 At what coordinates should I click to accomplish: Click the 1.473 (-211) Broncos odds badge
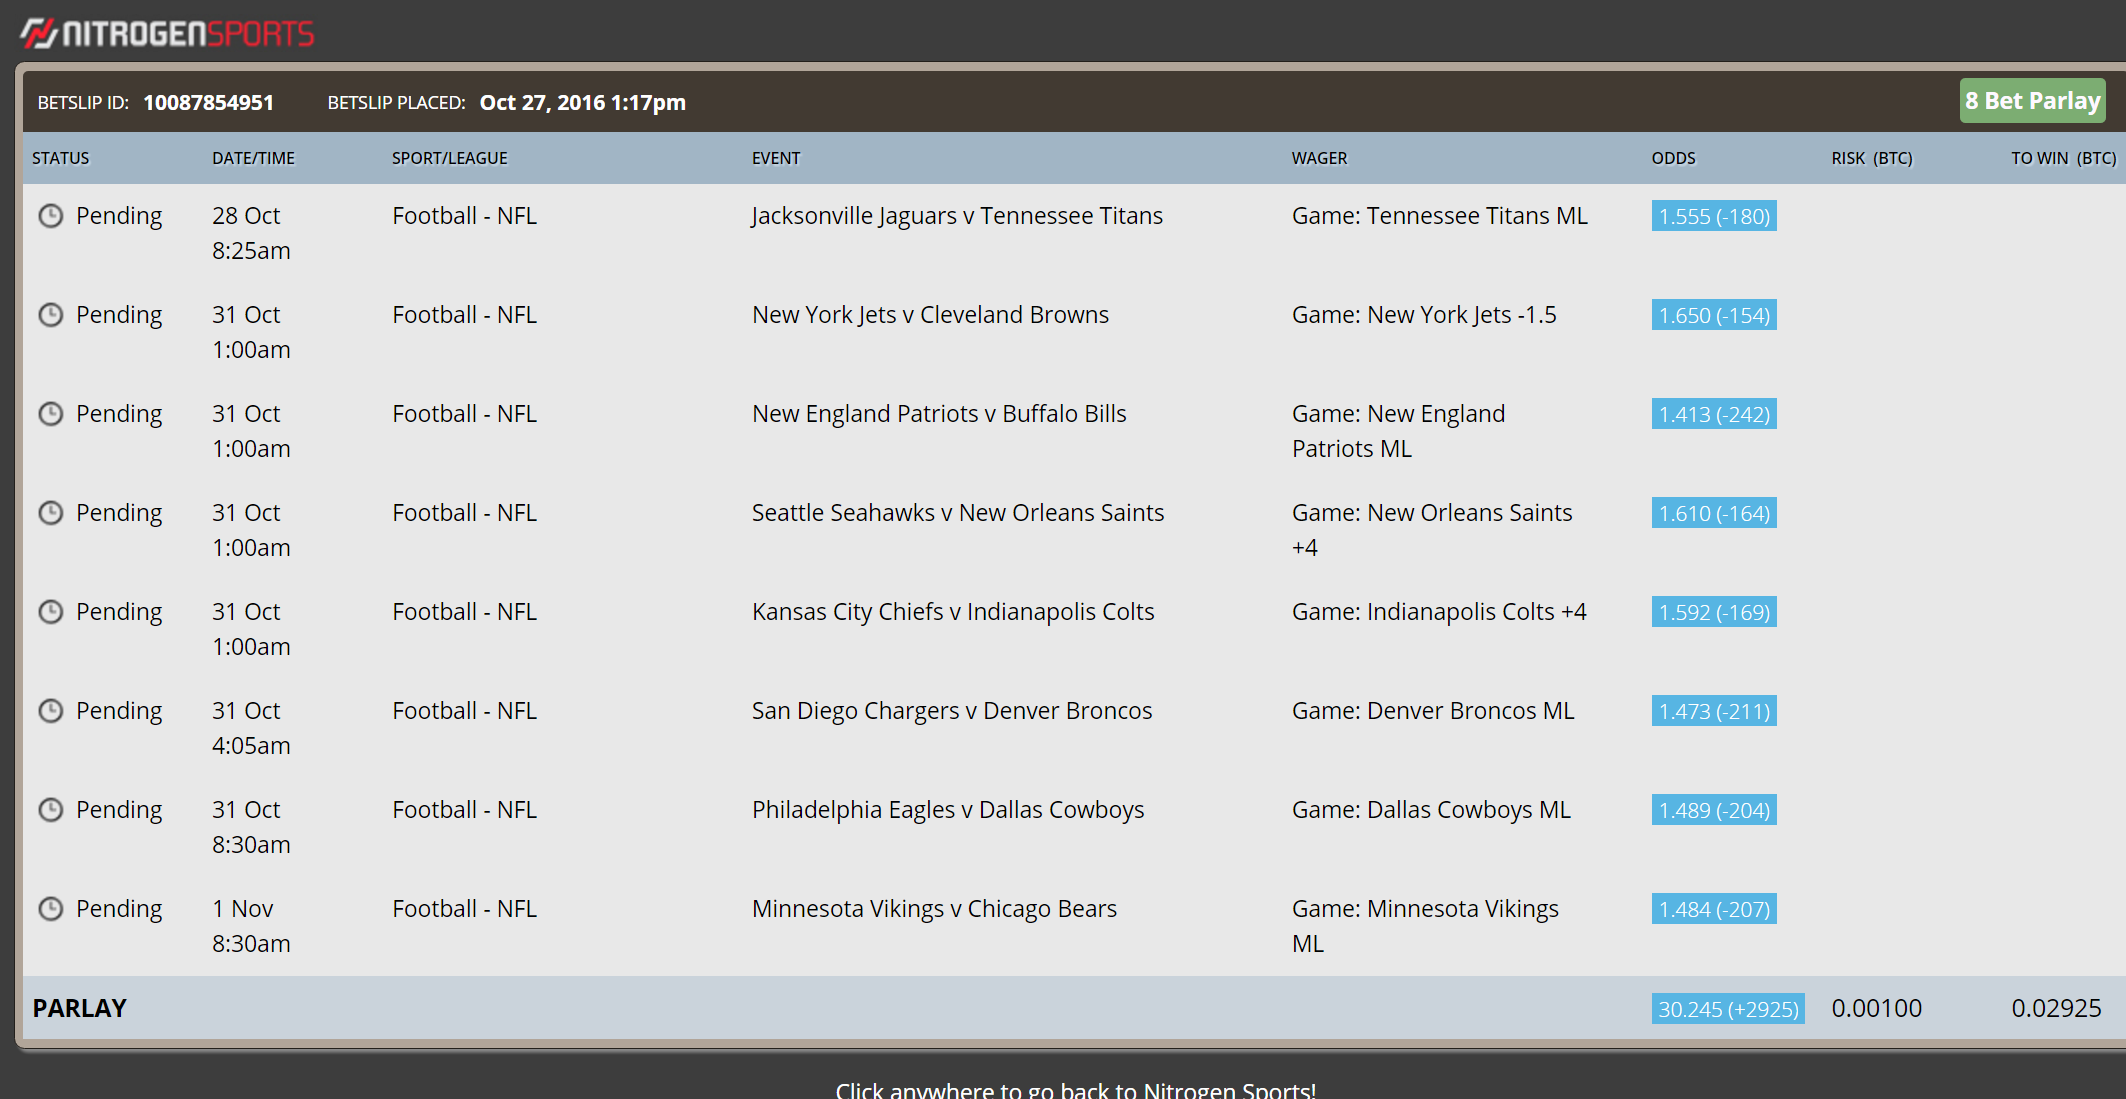point(1714,711)
